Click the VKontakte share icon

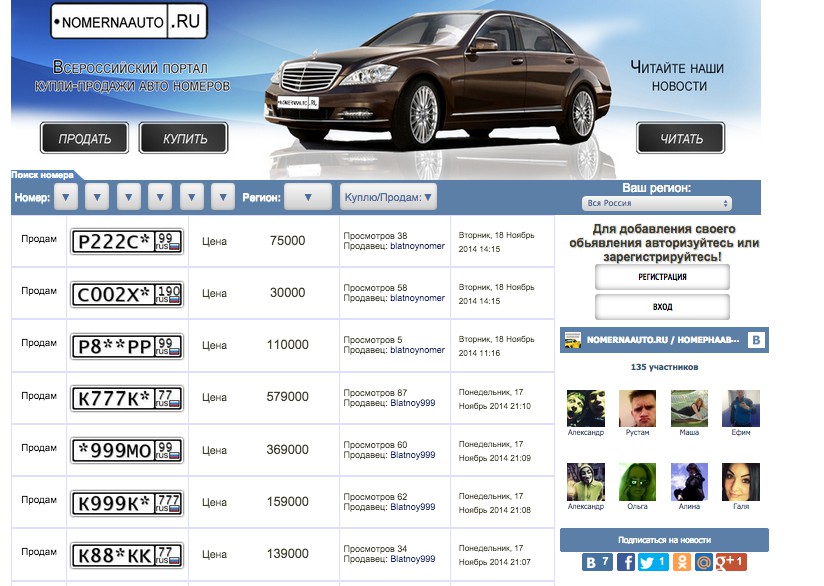[x=598, y=562]
